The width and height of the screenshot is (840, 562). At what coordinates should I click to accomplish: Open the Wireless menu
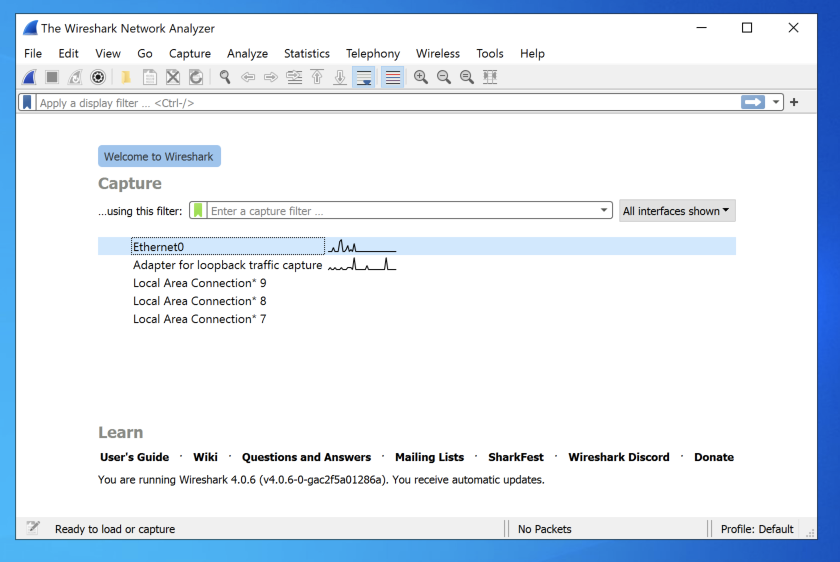click(x=438, y=54)
